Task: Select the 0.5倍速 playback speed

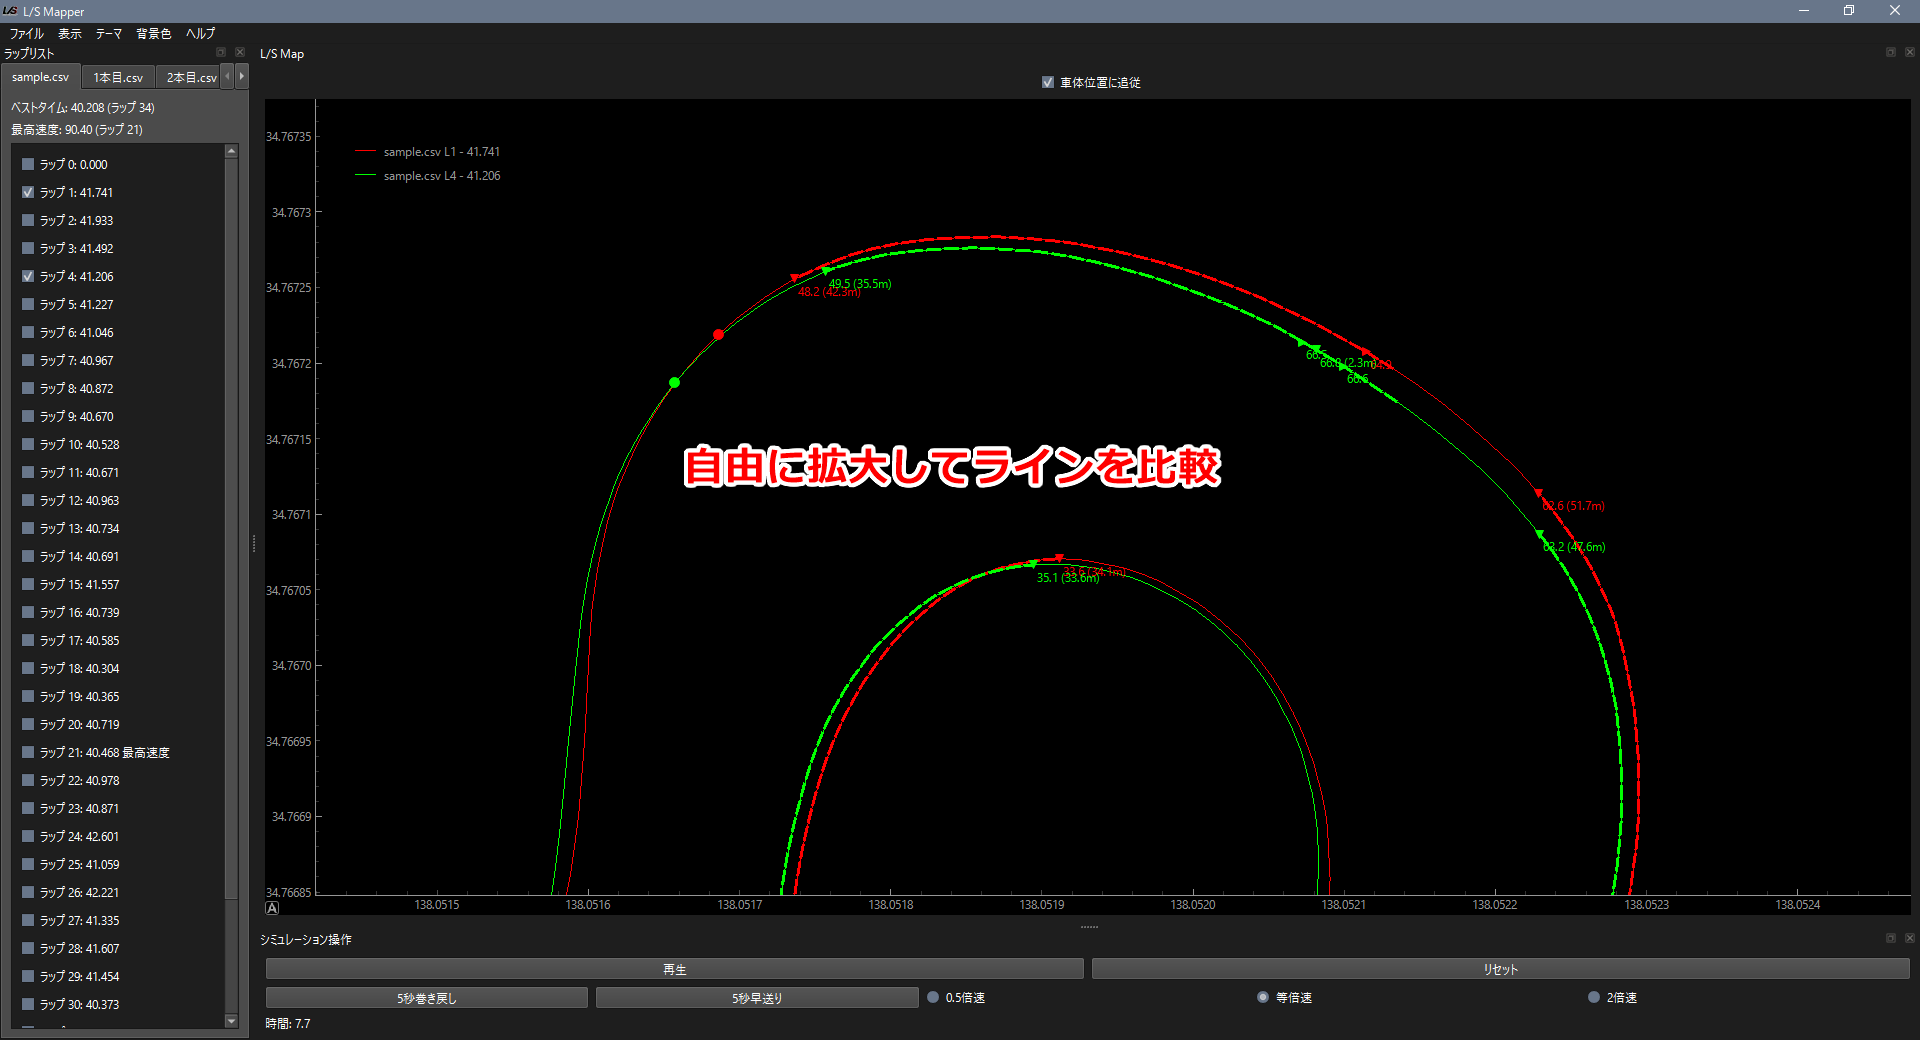Action: tap(933, 997)
